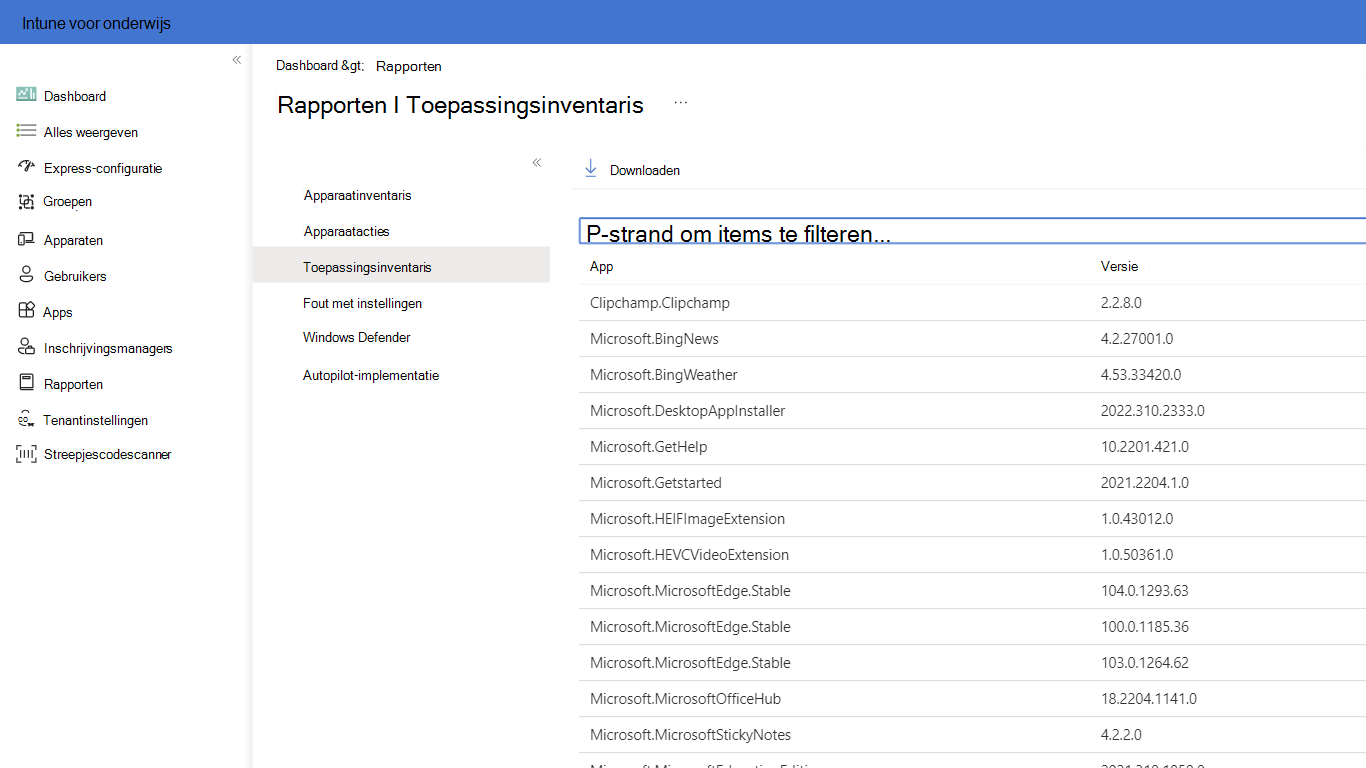Screen dimensions: 1366x768
Task: Focus the filter items search field
Action: pos(972,231)
